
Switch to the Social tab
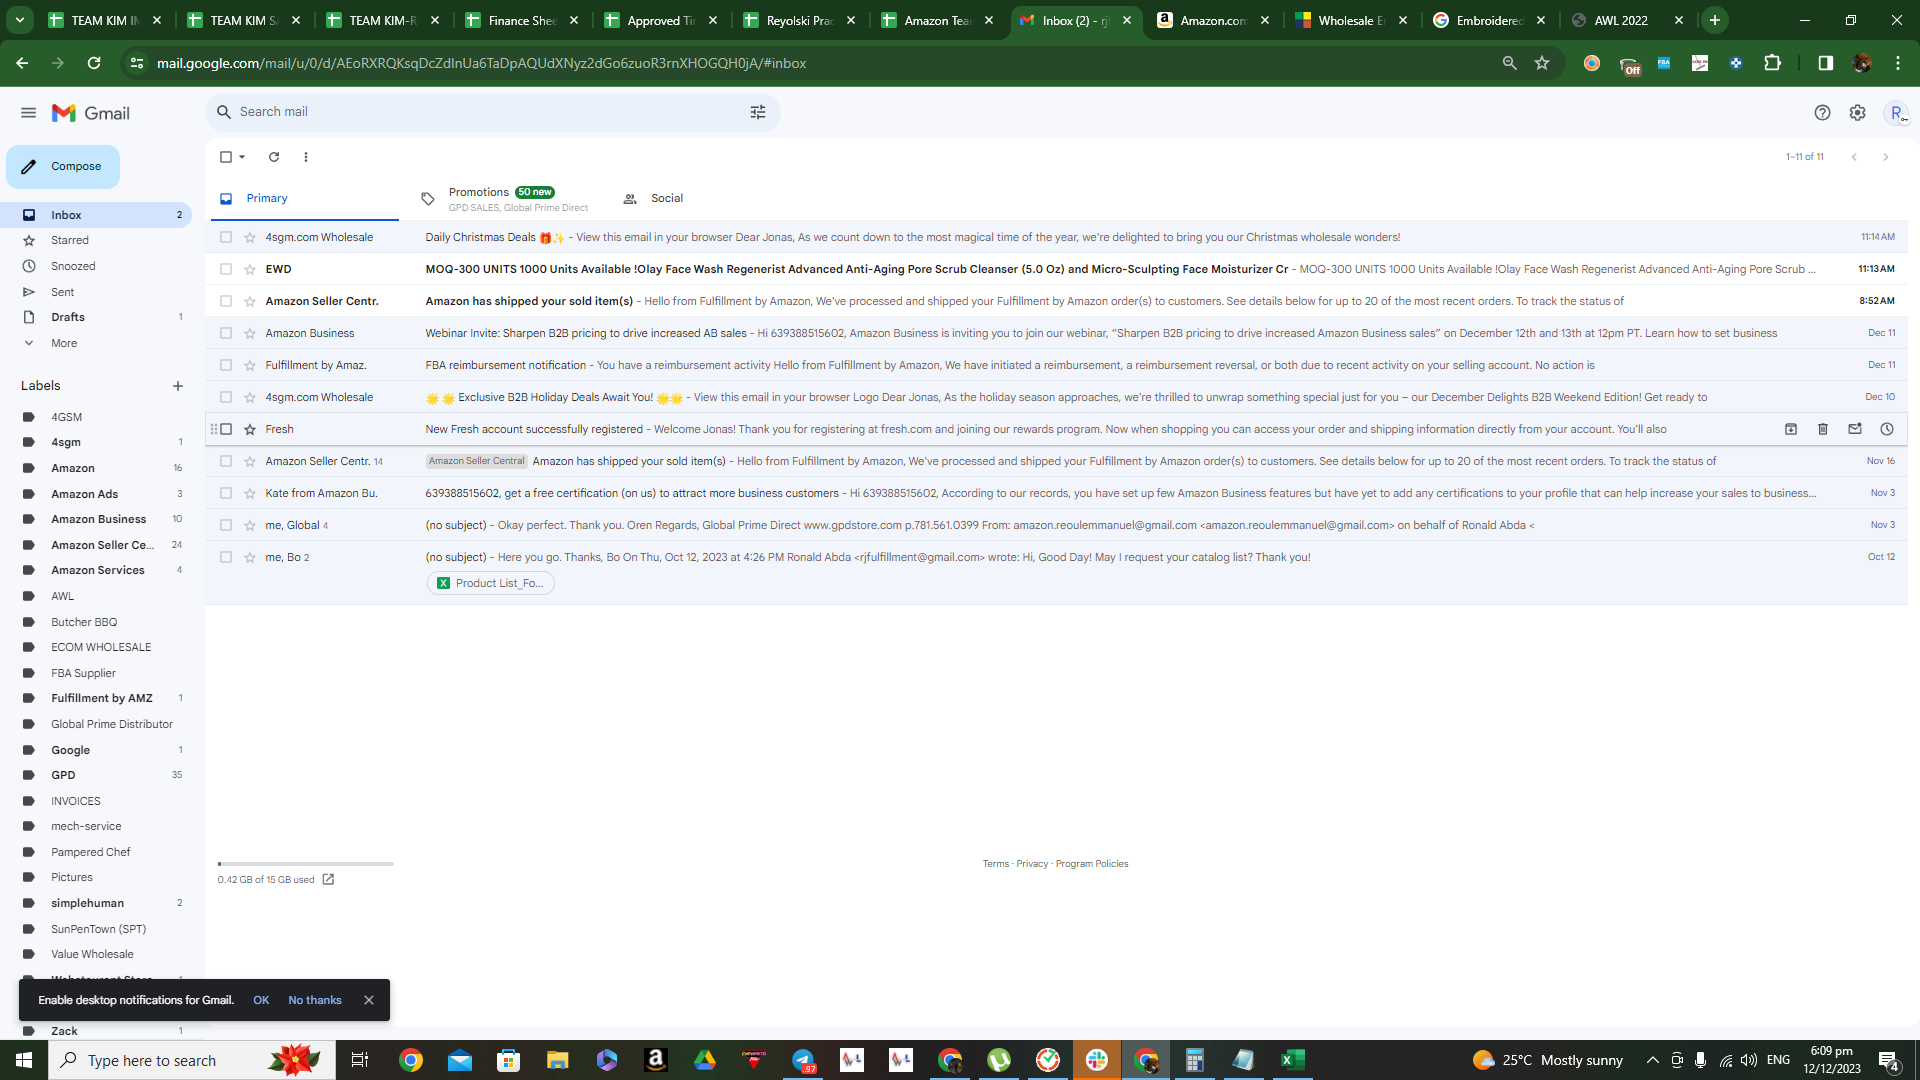point(655,199)
